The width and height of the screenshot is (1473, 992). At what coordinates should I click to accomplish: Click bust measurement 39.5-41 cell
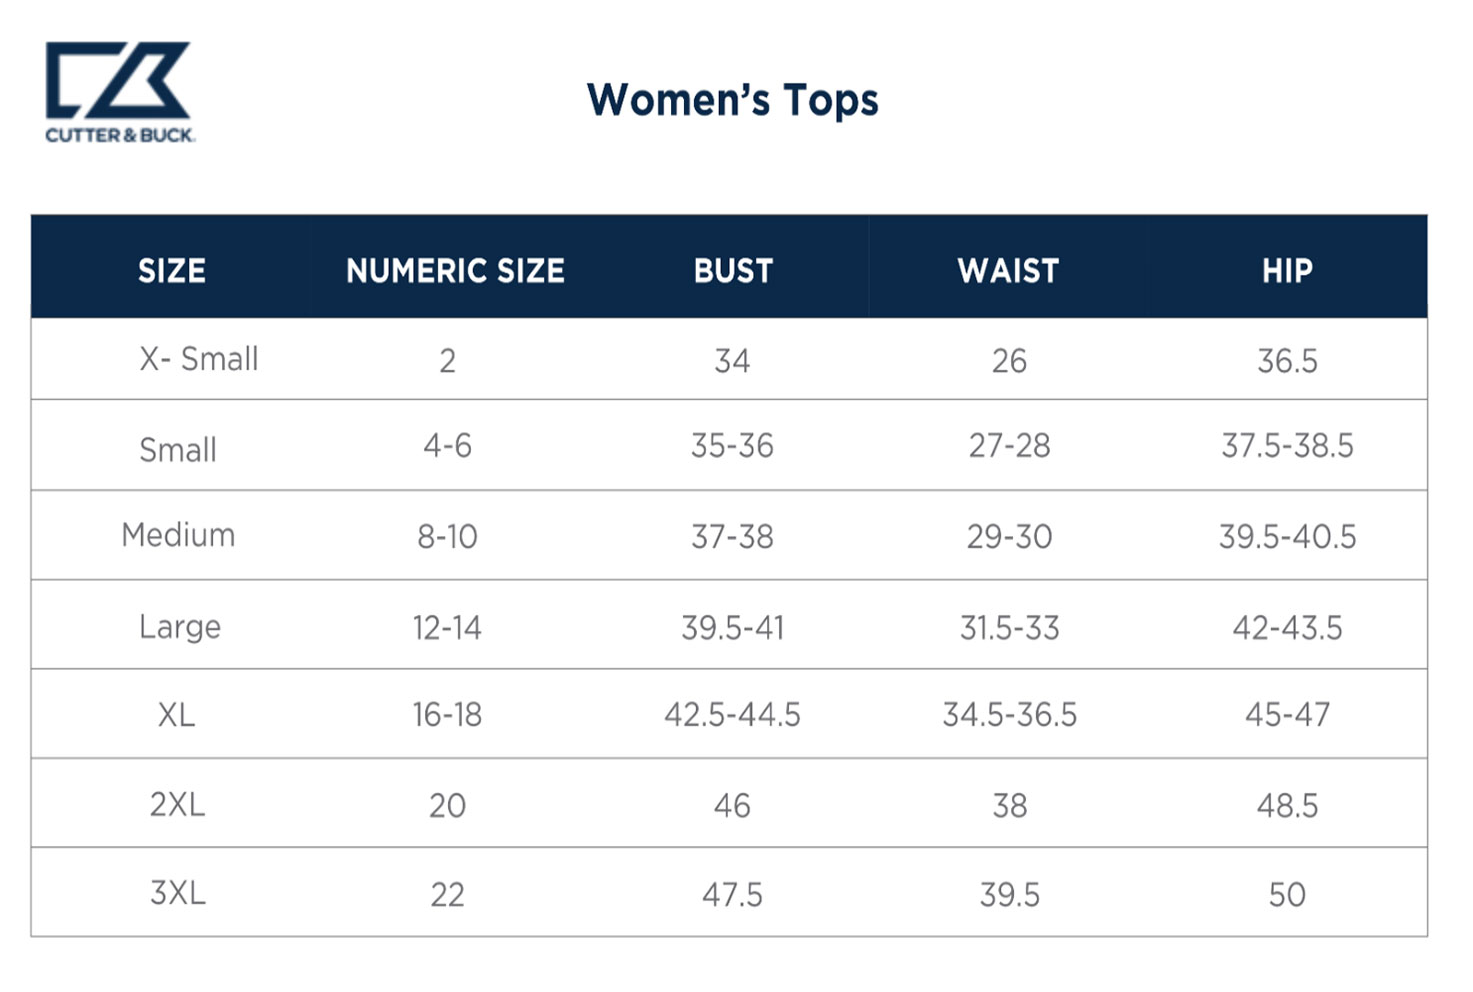click(732, 628)
